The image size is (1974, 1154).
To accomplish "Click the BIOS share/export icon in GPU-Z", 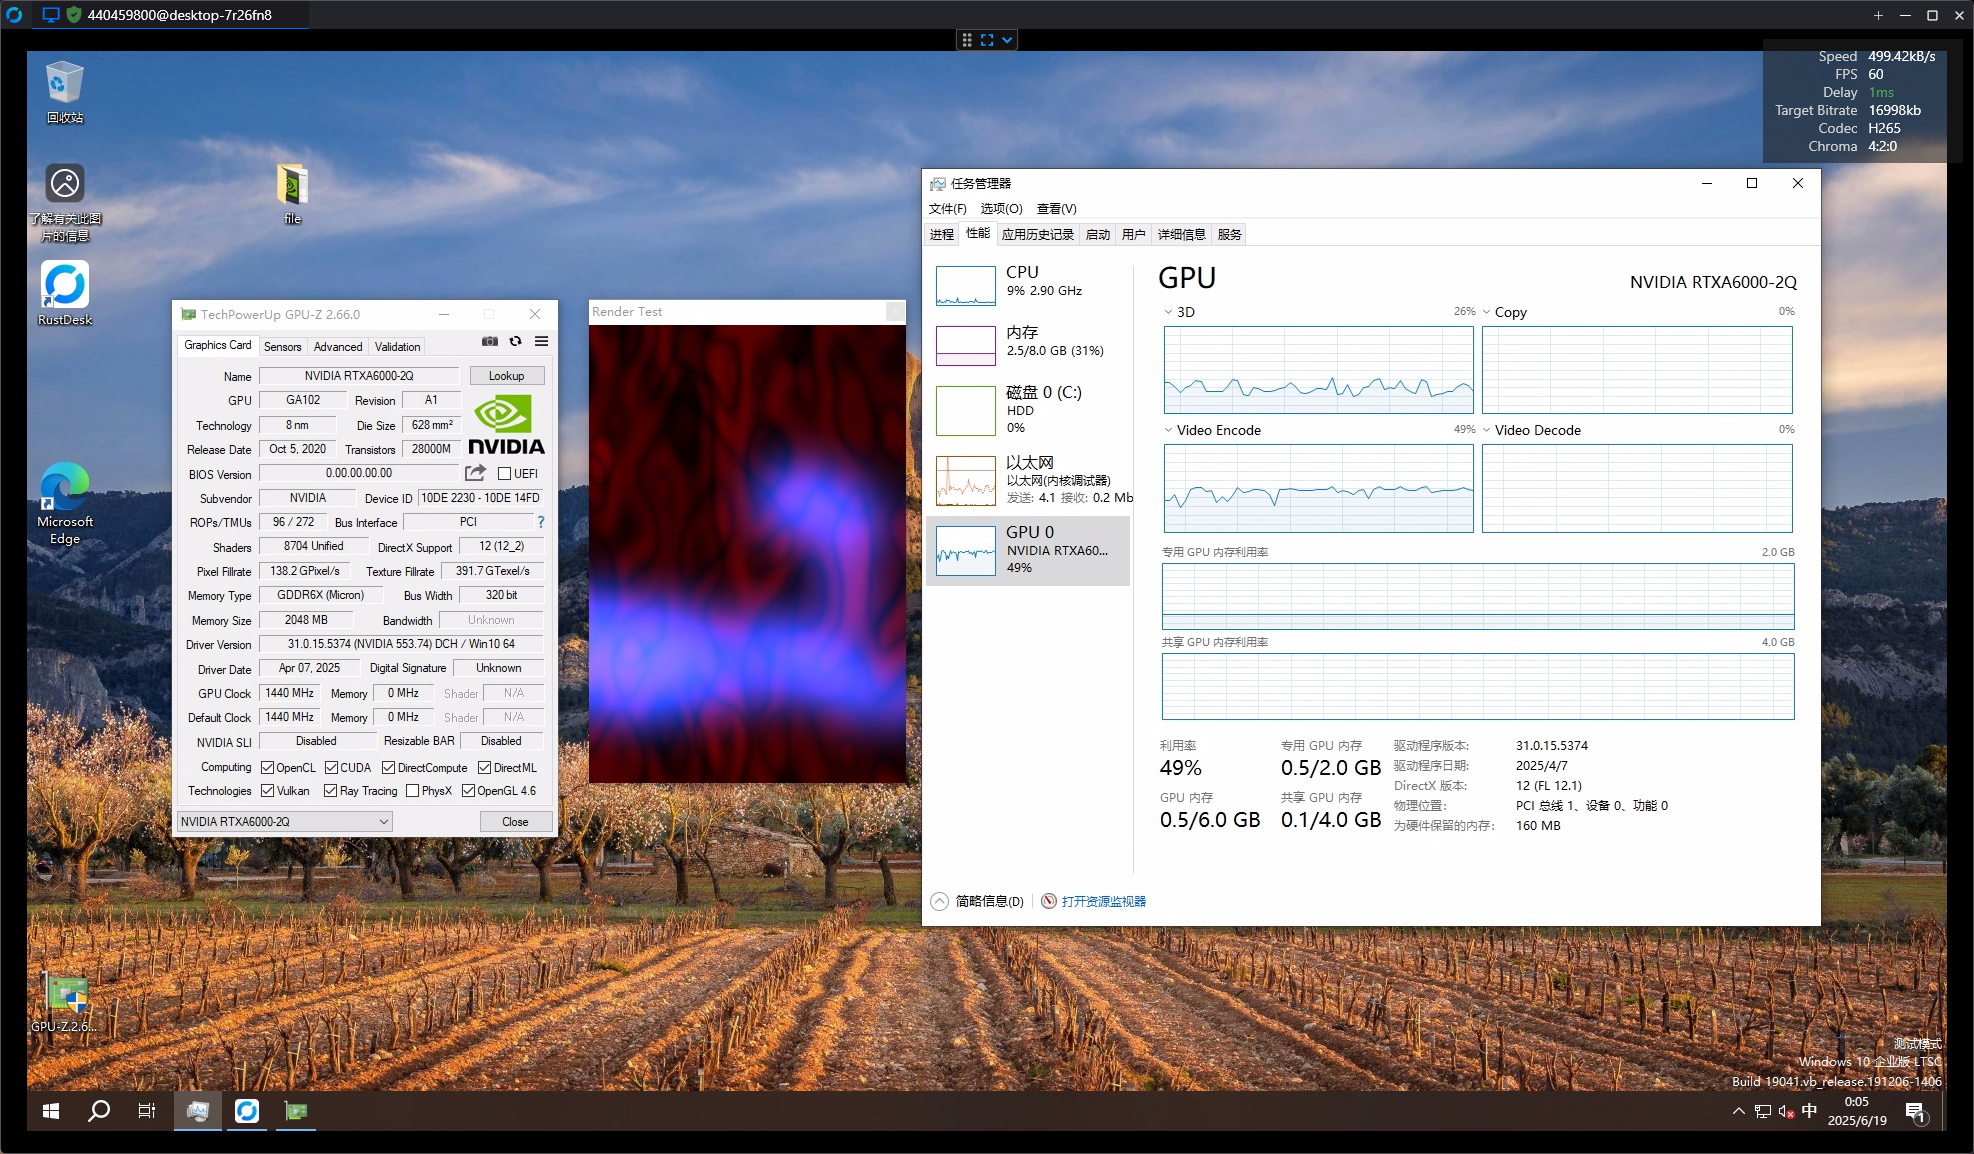I will tap(476, 473).
